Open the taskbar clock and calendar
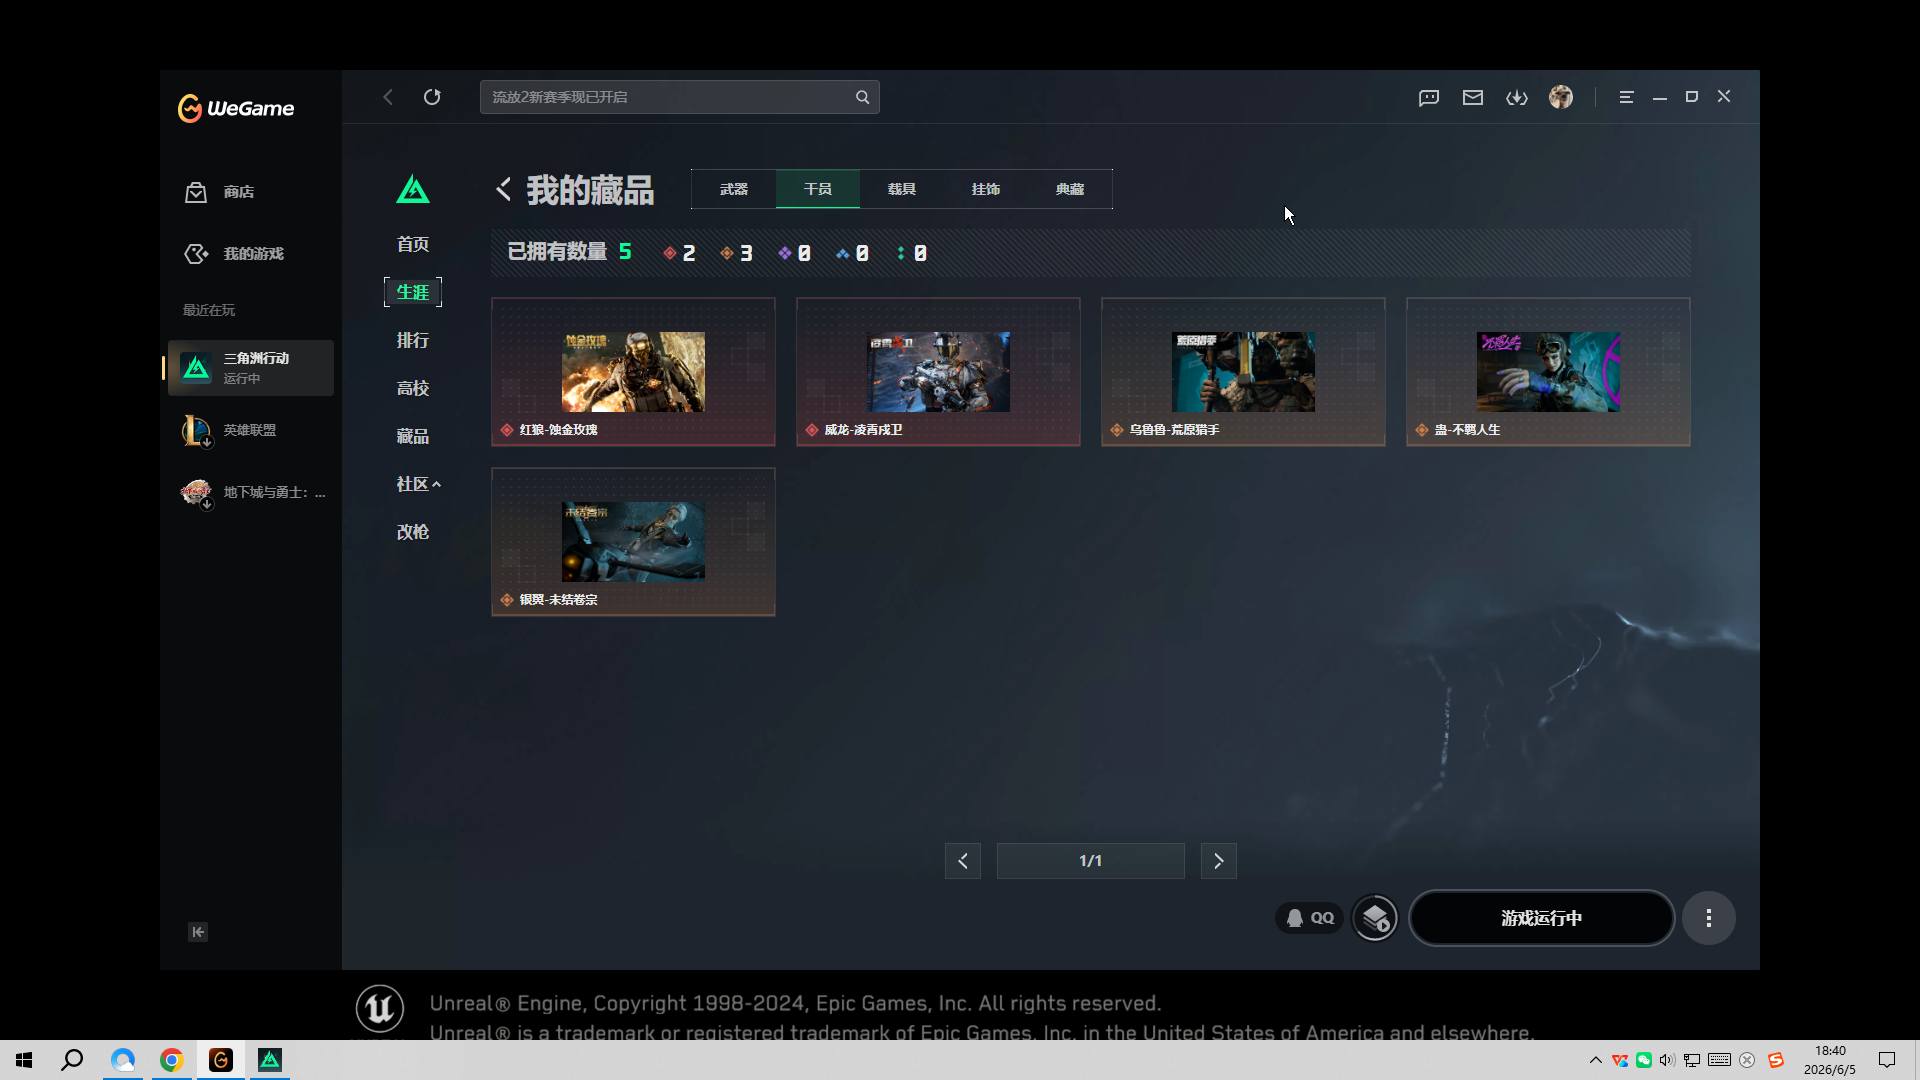 (x=1830, y=1060)
